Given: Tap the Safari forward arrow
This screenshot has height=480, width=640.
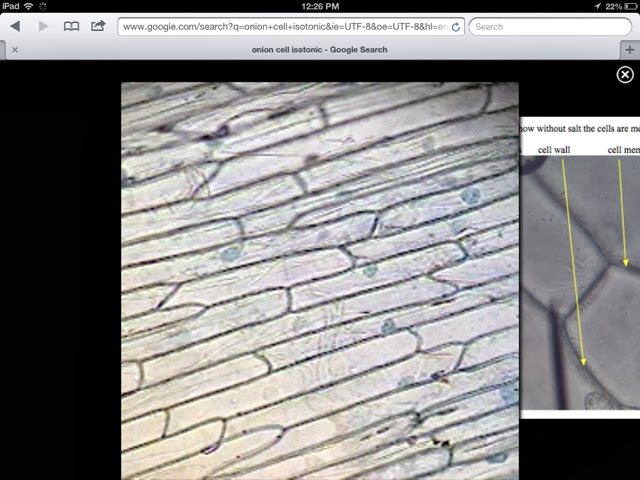Looking at the screenshot, I should click(43, 27).
